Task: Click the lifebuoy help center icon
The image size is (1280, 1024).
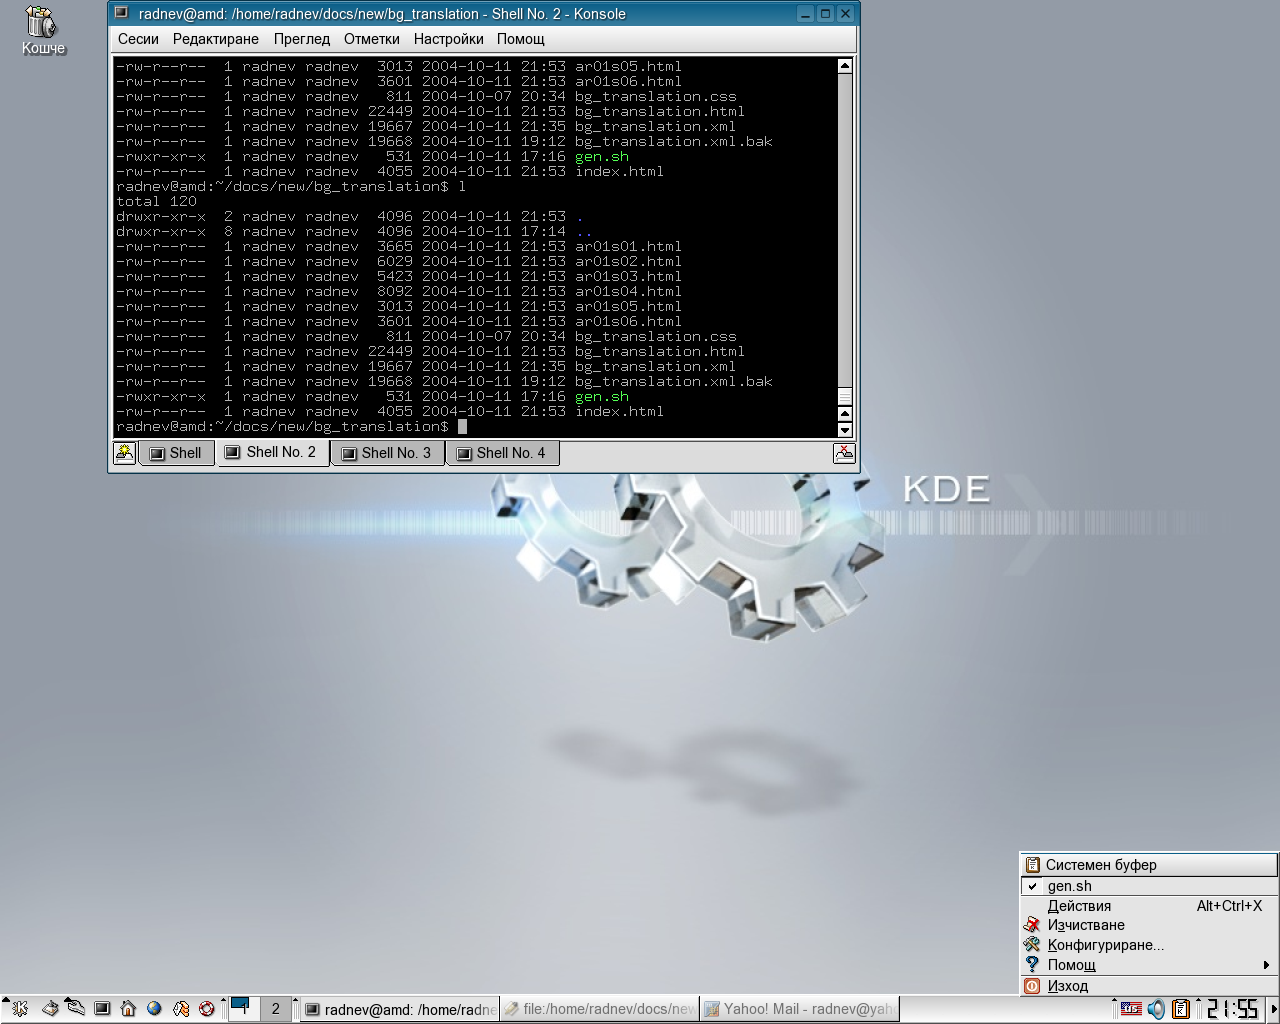Action: (x=207, y=1009)
